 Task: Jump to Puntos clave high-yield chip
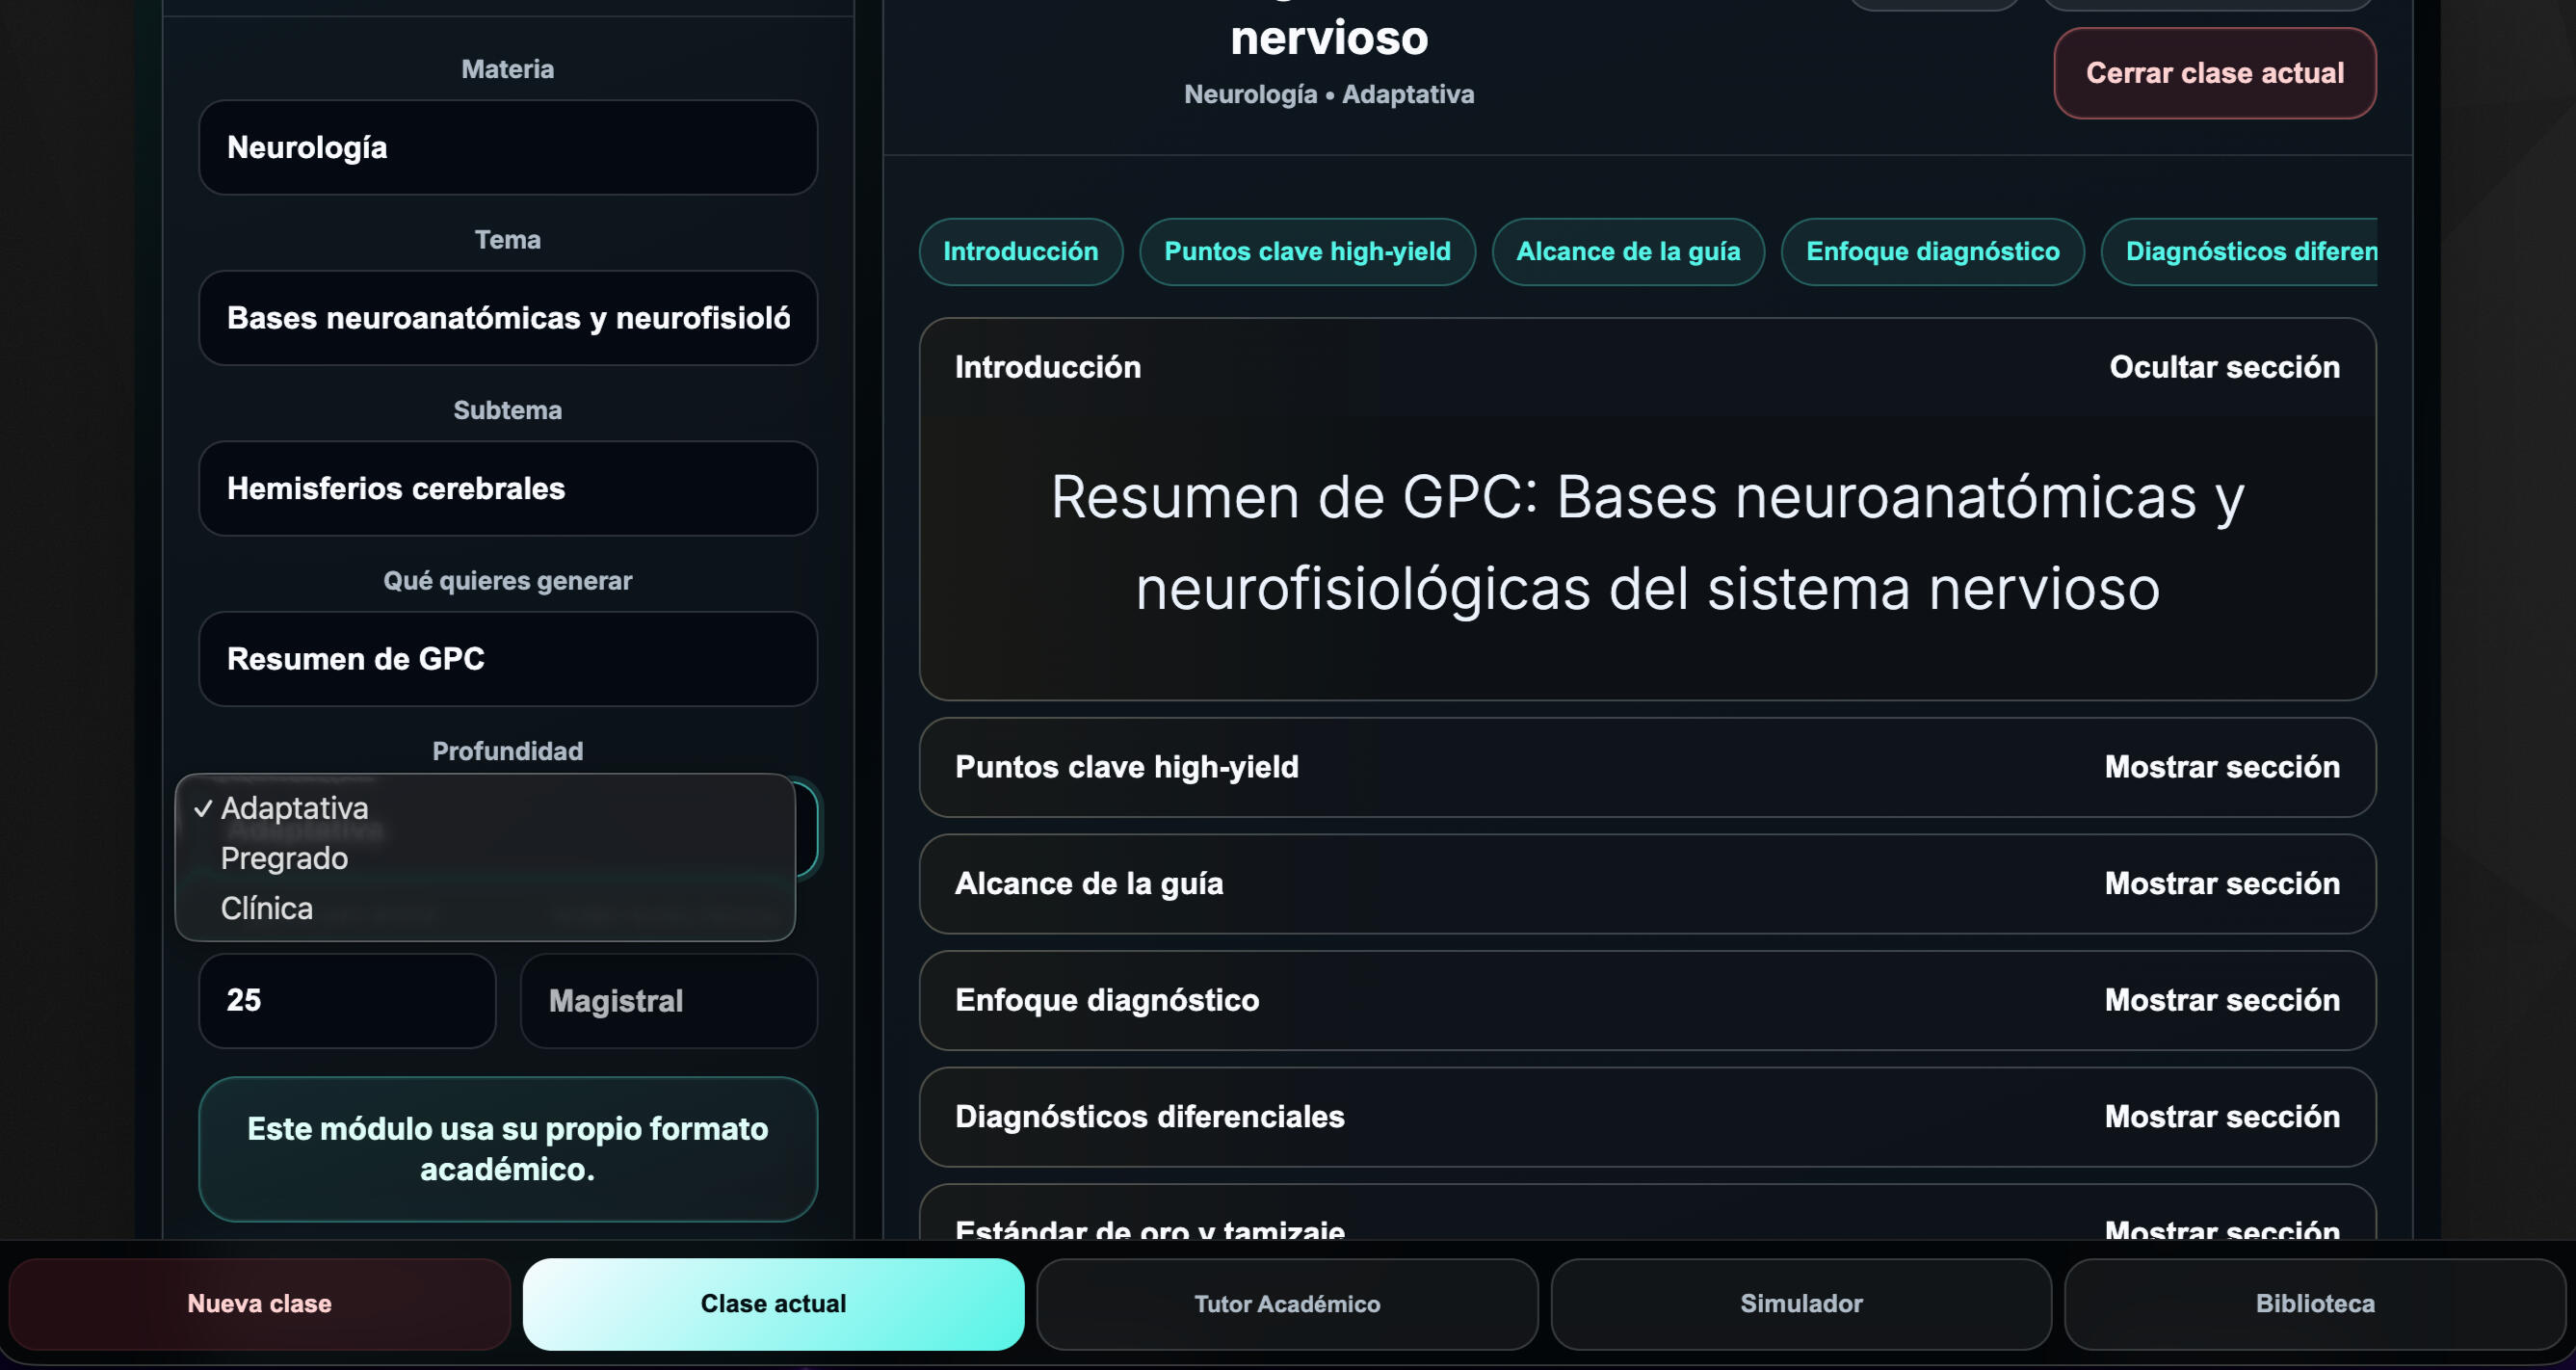(1307, 252)
